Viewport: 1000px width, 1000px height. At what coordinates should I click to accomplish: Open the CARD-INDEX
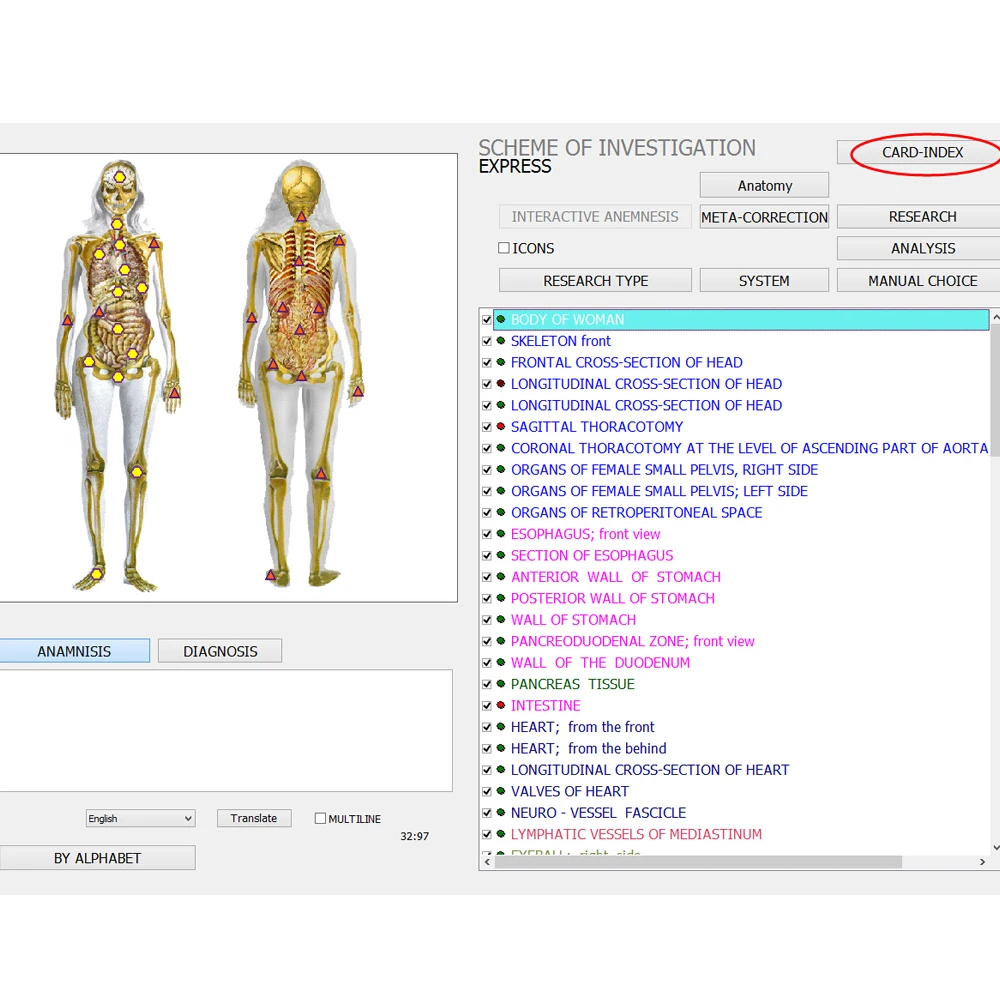point(920,152)
